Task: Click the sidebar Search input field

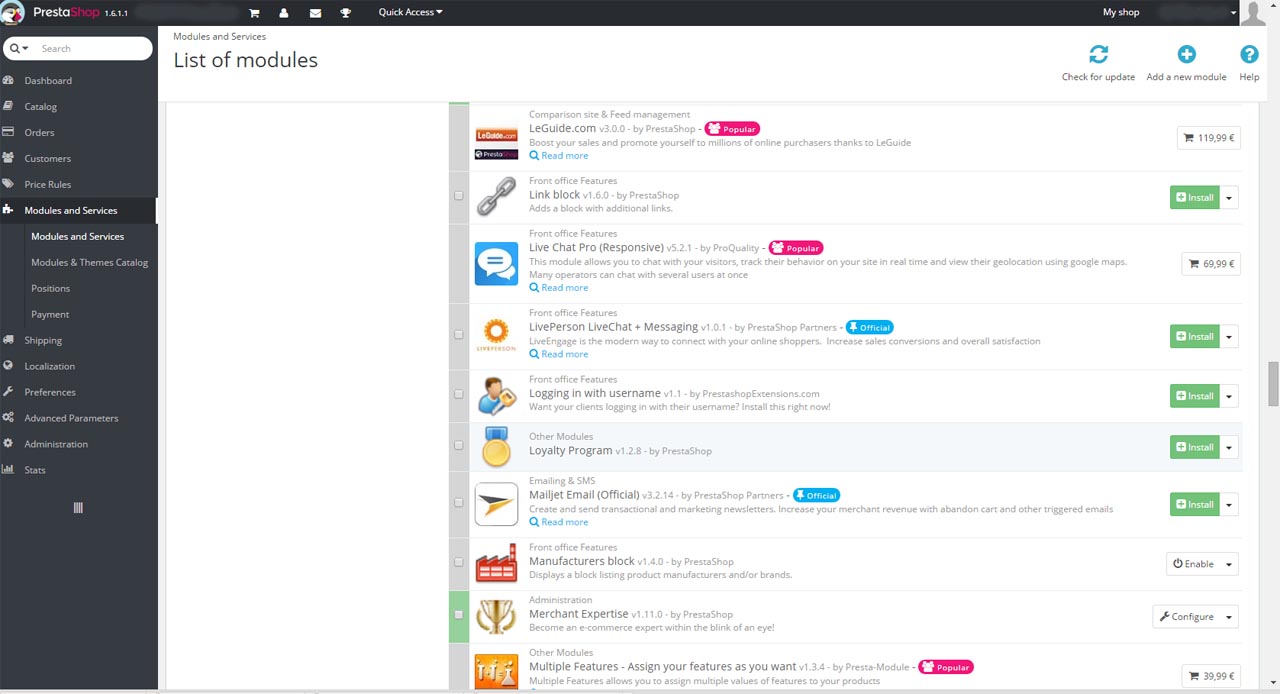Action: (92, 48)
